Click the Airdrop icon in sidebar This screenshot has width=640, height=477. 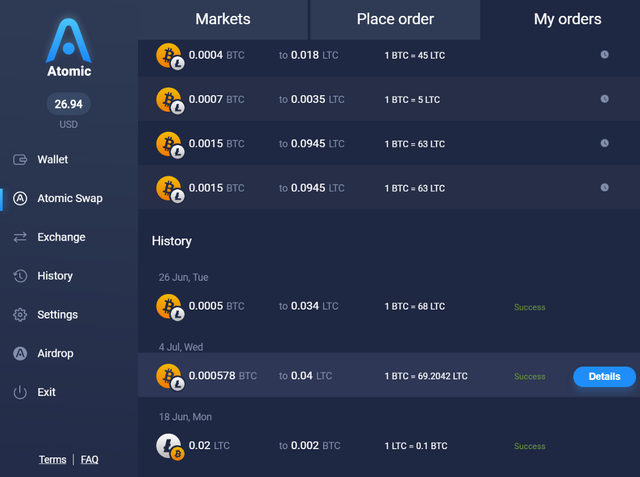coord(20,353)
